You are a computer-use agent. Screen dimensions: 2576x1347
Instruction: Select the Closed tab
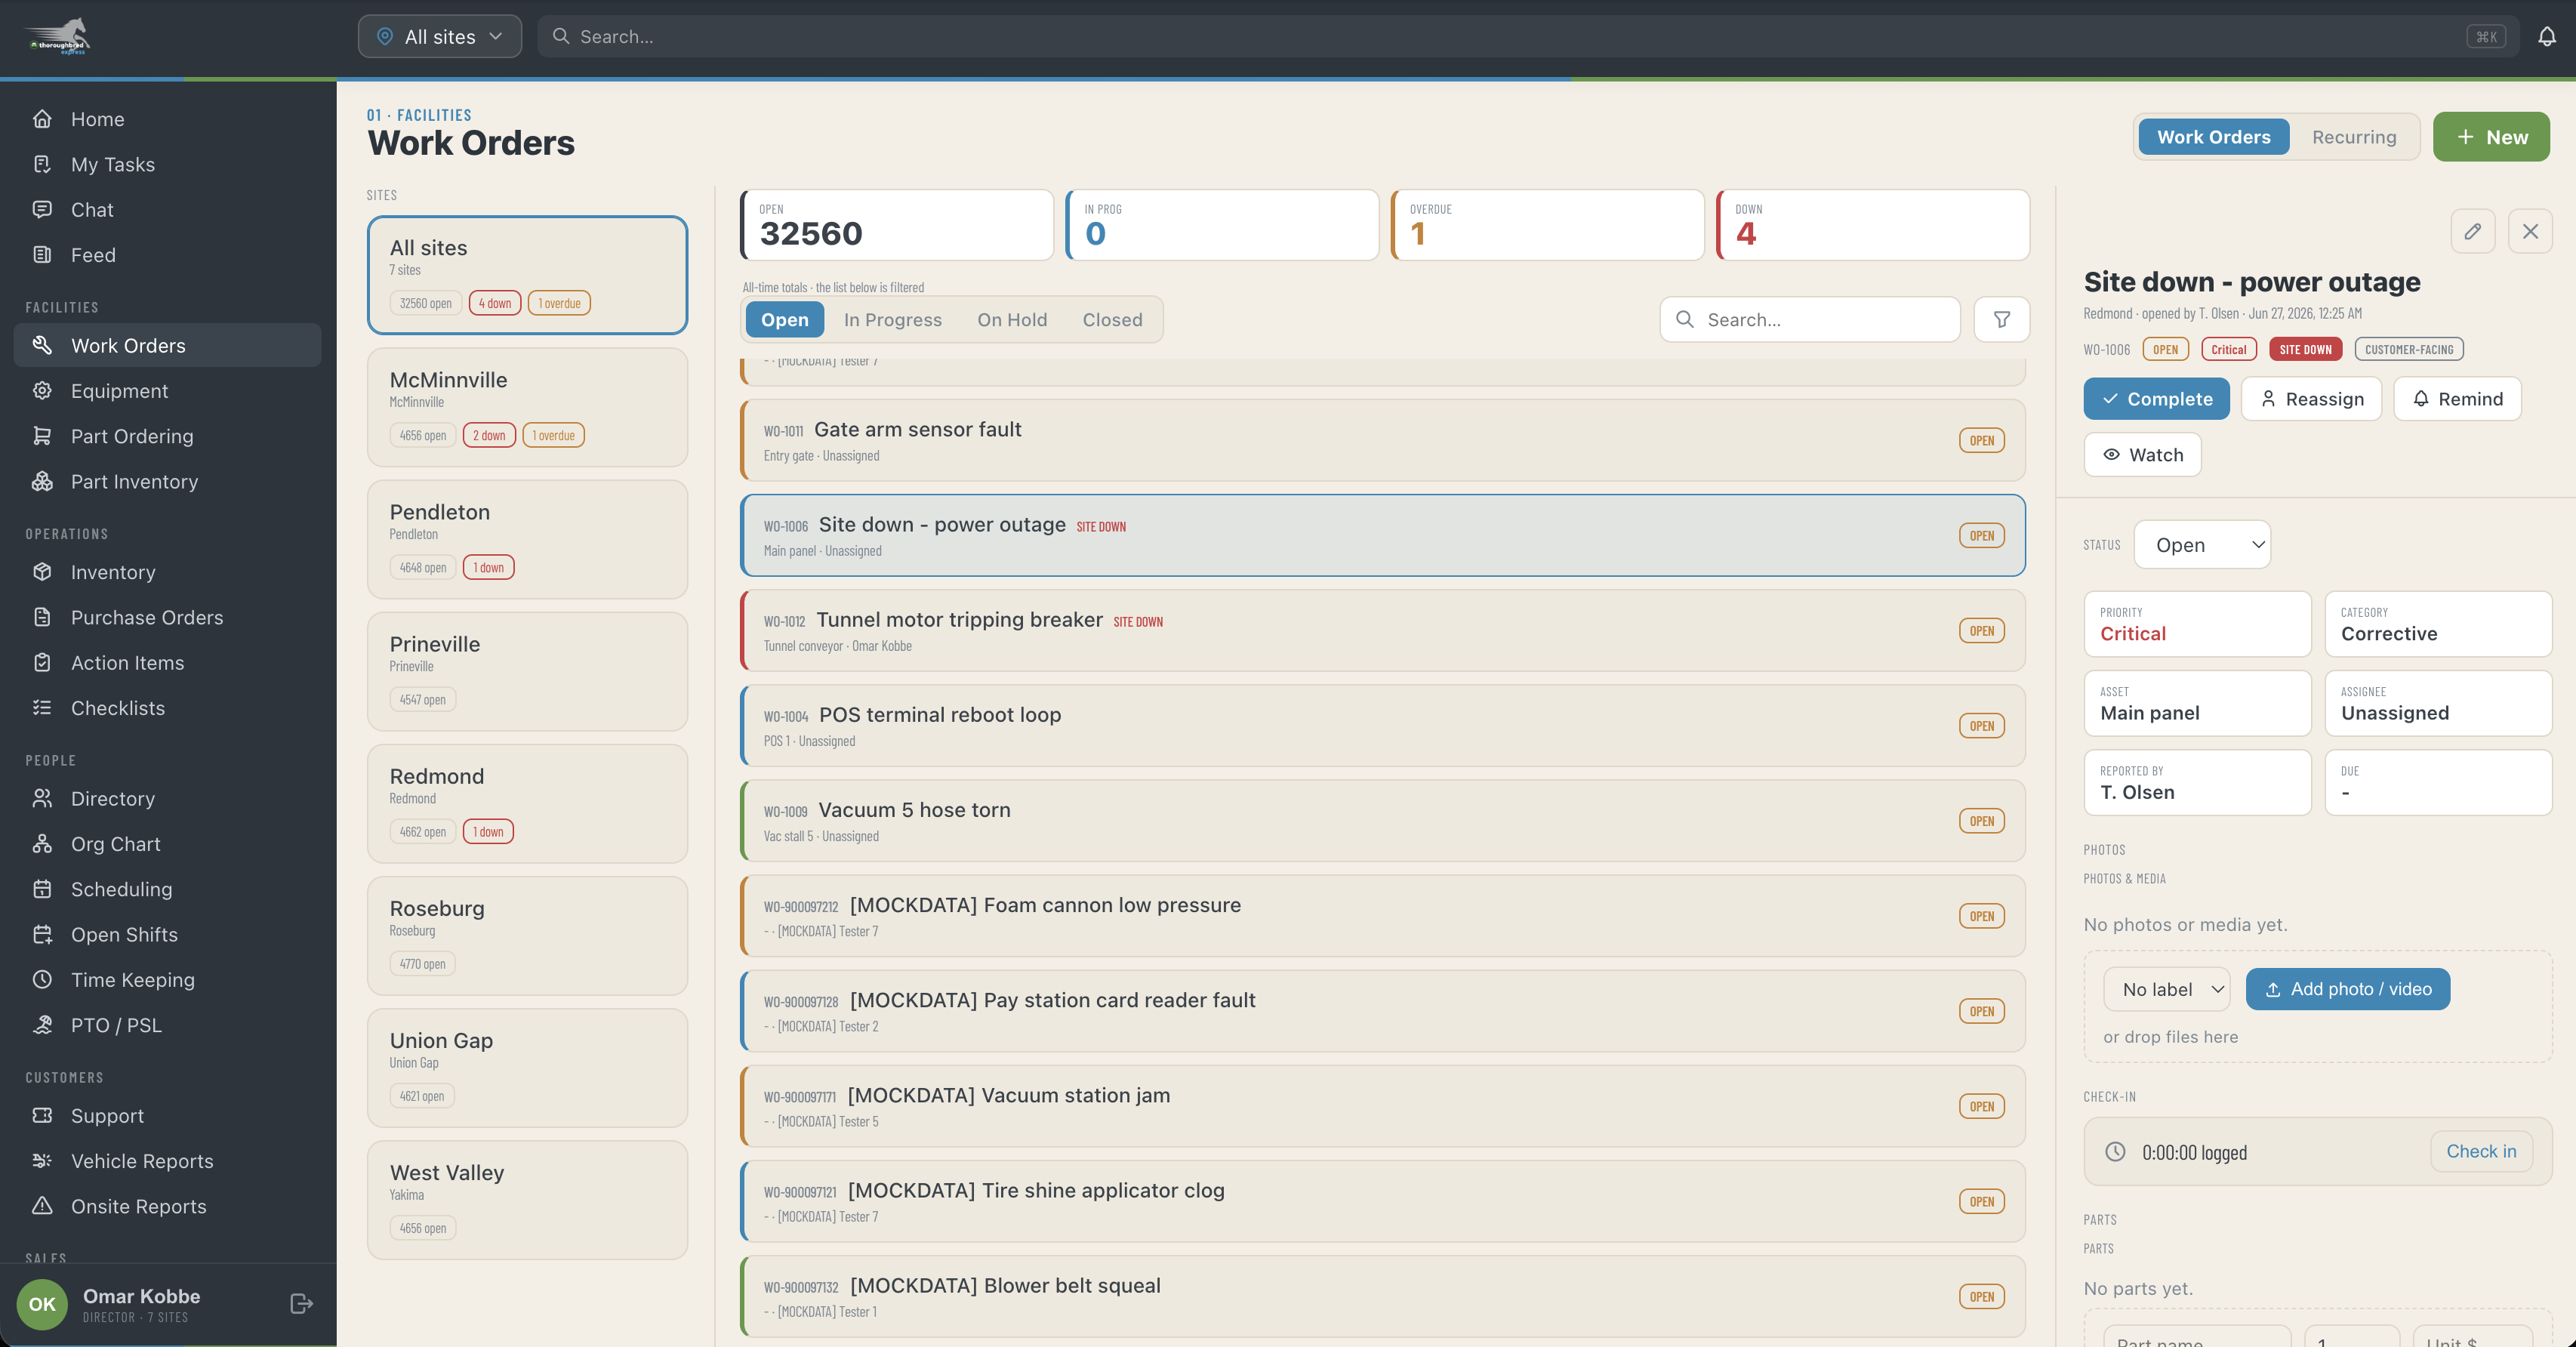1112,320
